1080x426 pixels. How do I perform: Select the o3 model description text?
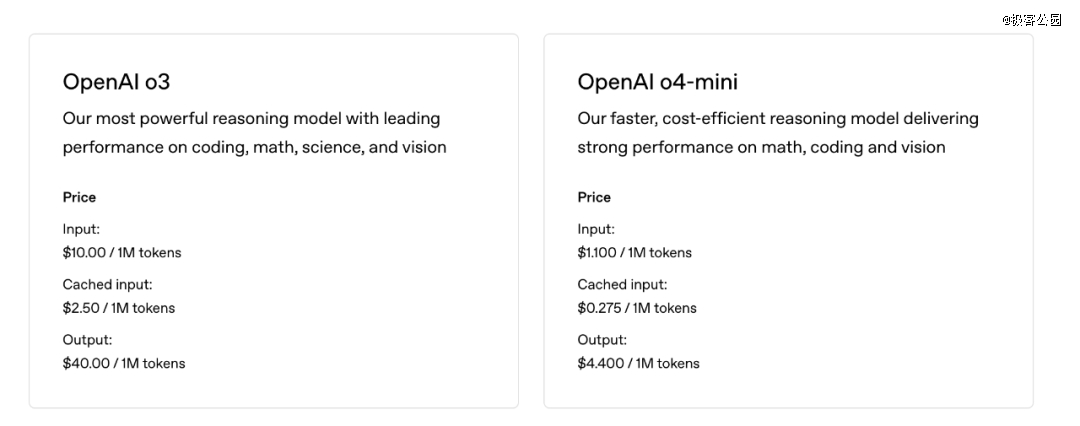pyautogui.click(x=254, y=132)
